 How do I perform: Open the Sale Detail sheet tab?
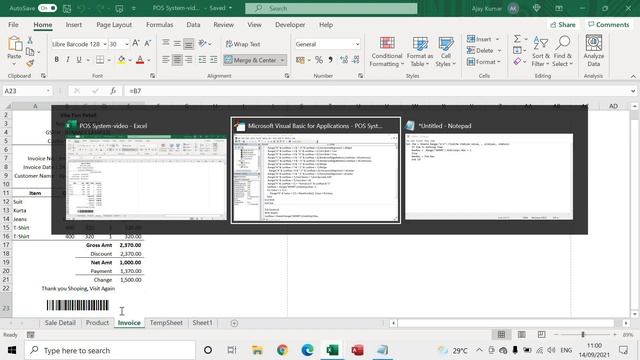click(x=60, y=323)
